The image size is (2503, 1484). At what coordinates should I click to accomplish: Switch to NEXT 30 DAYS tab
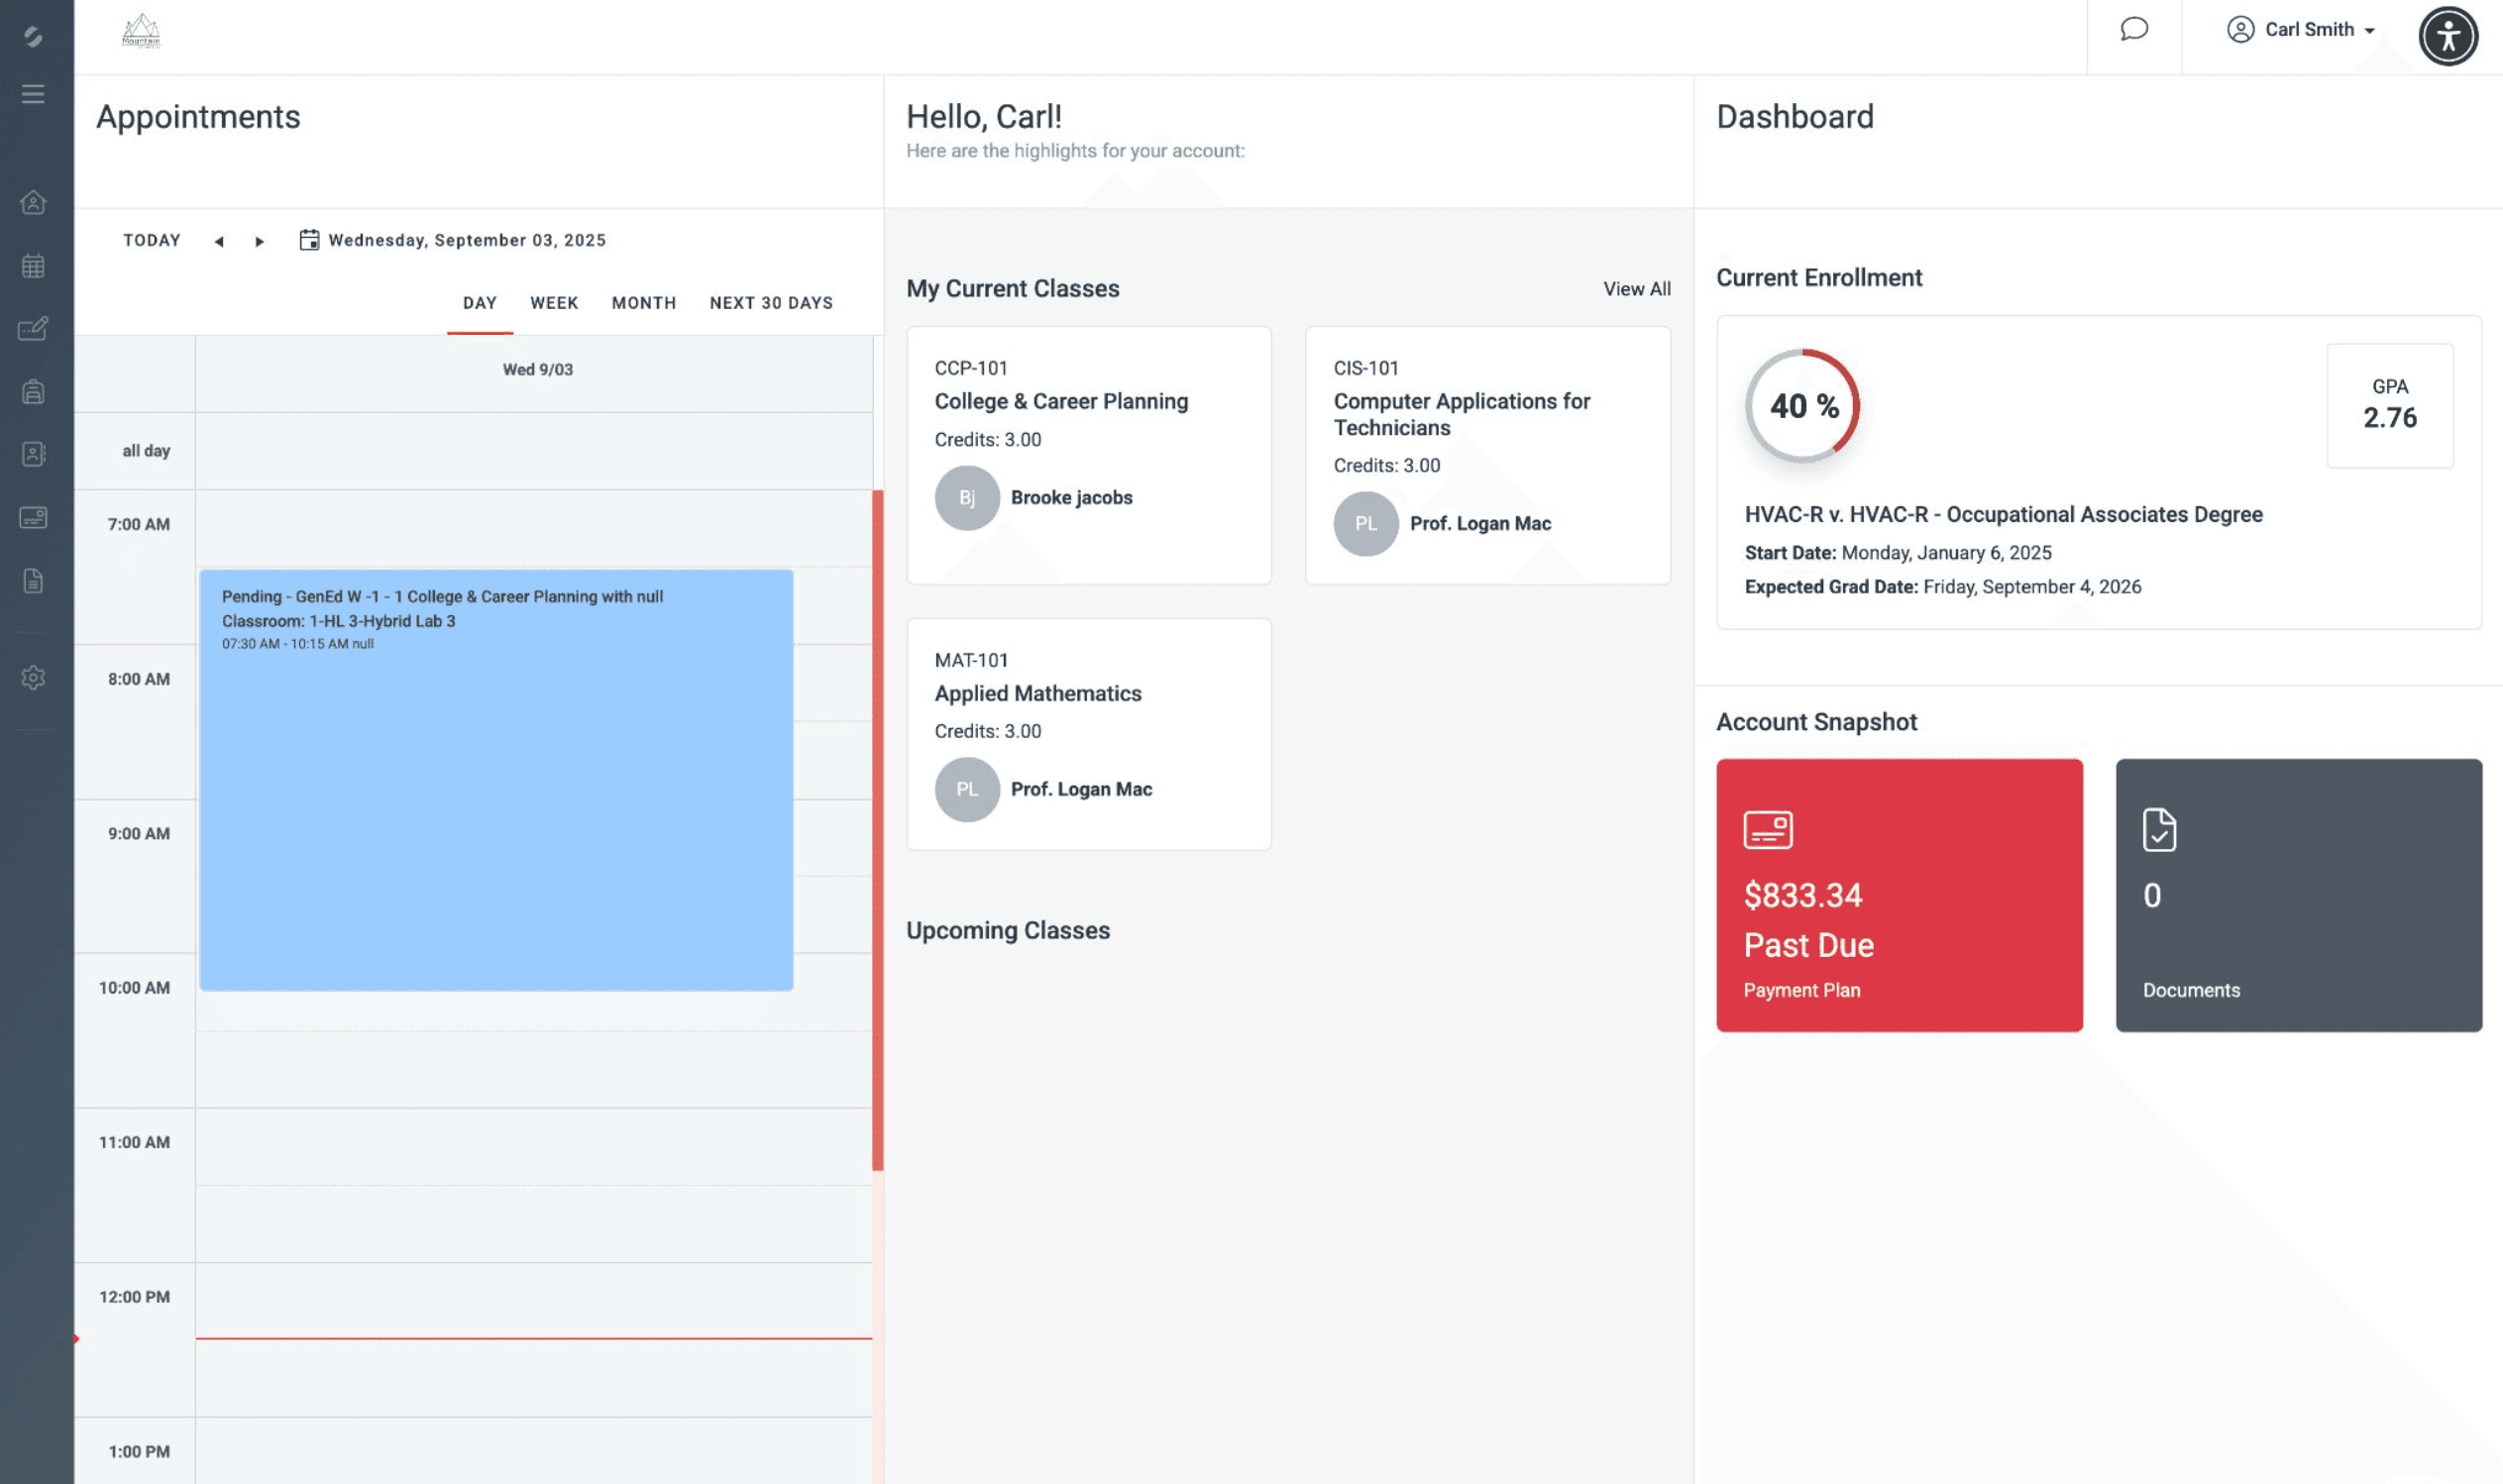[x=771, y=303]
